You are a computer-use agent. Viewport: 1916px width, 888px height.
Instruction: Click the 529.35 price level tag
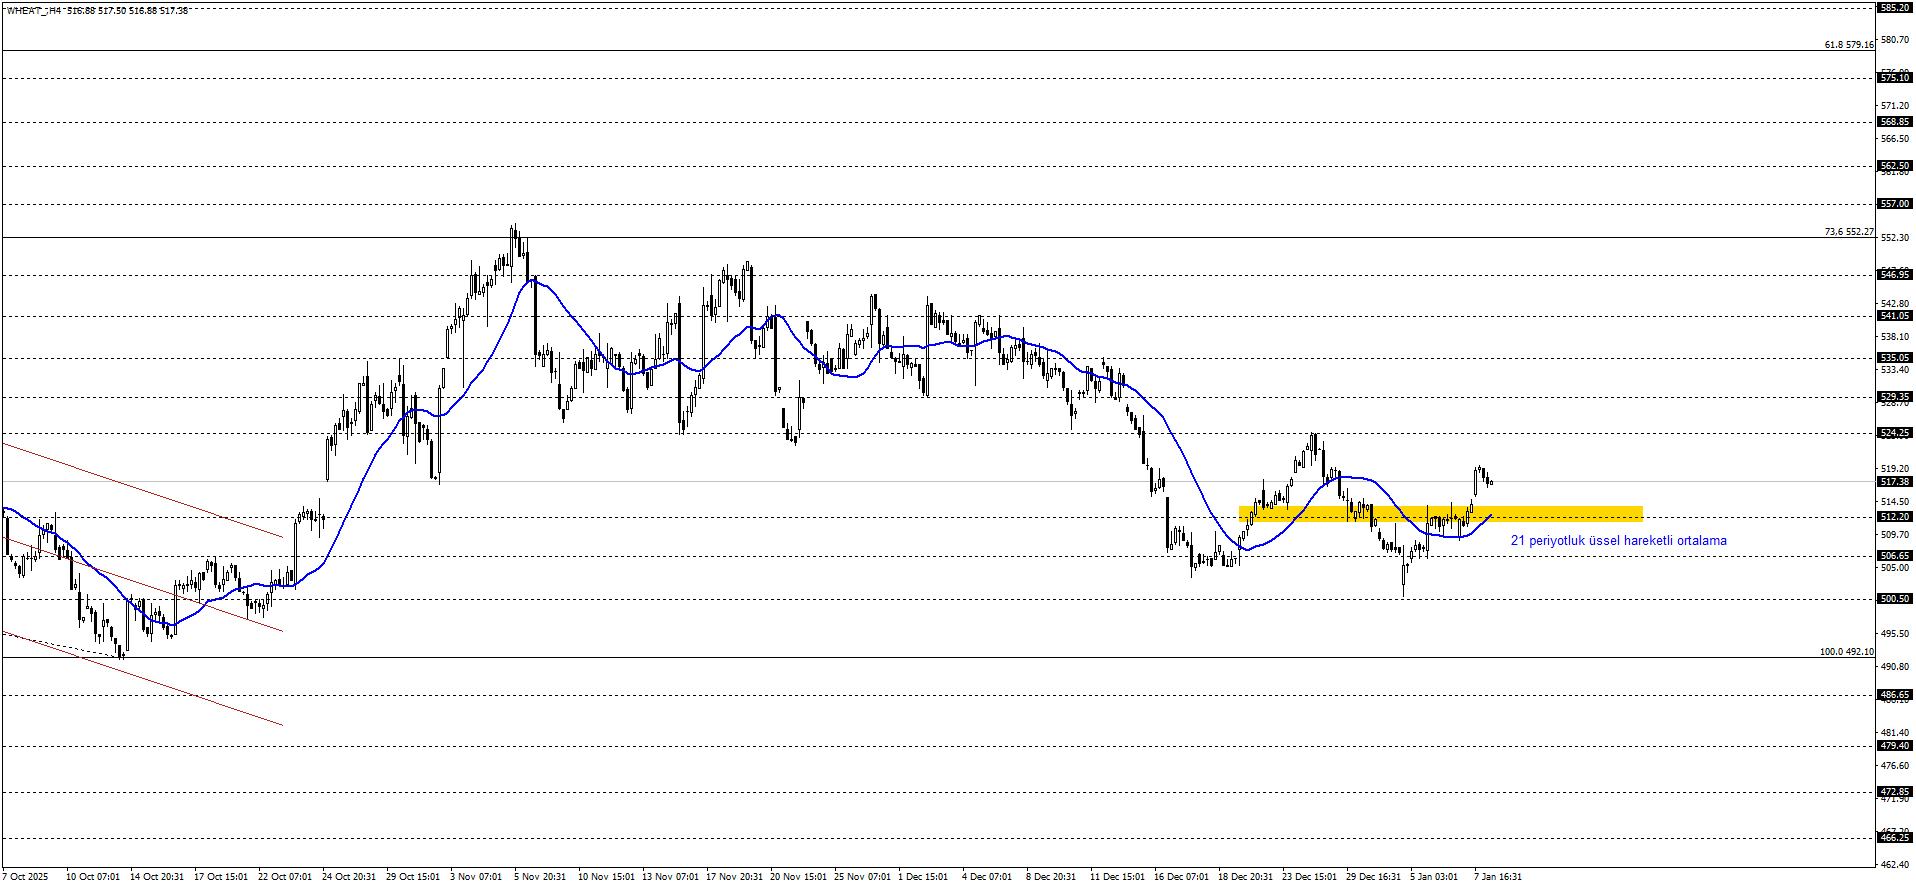pos(1894,397)
